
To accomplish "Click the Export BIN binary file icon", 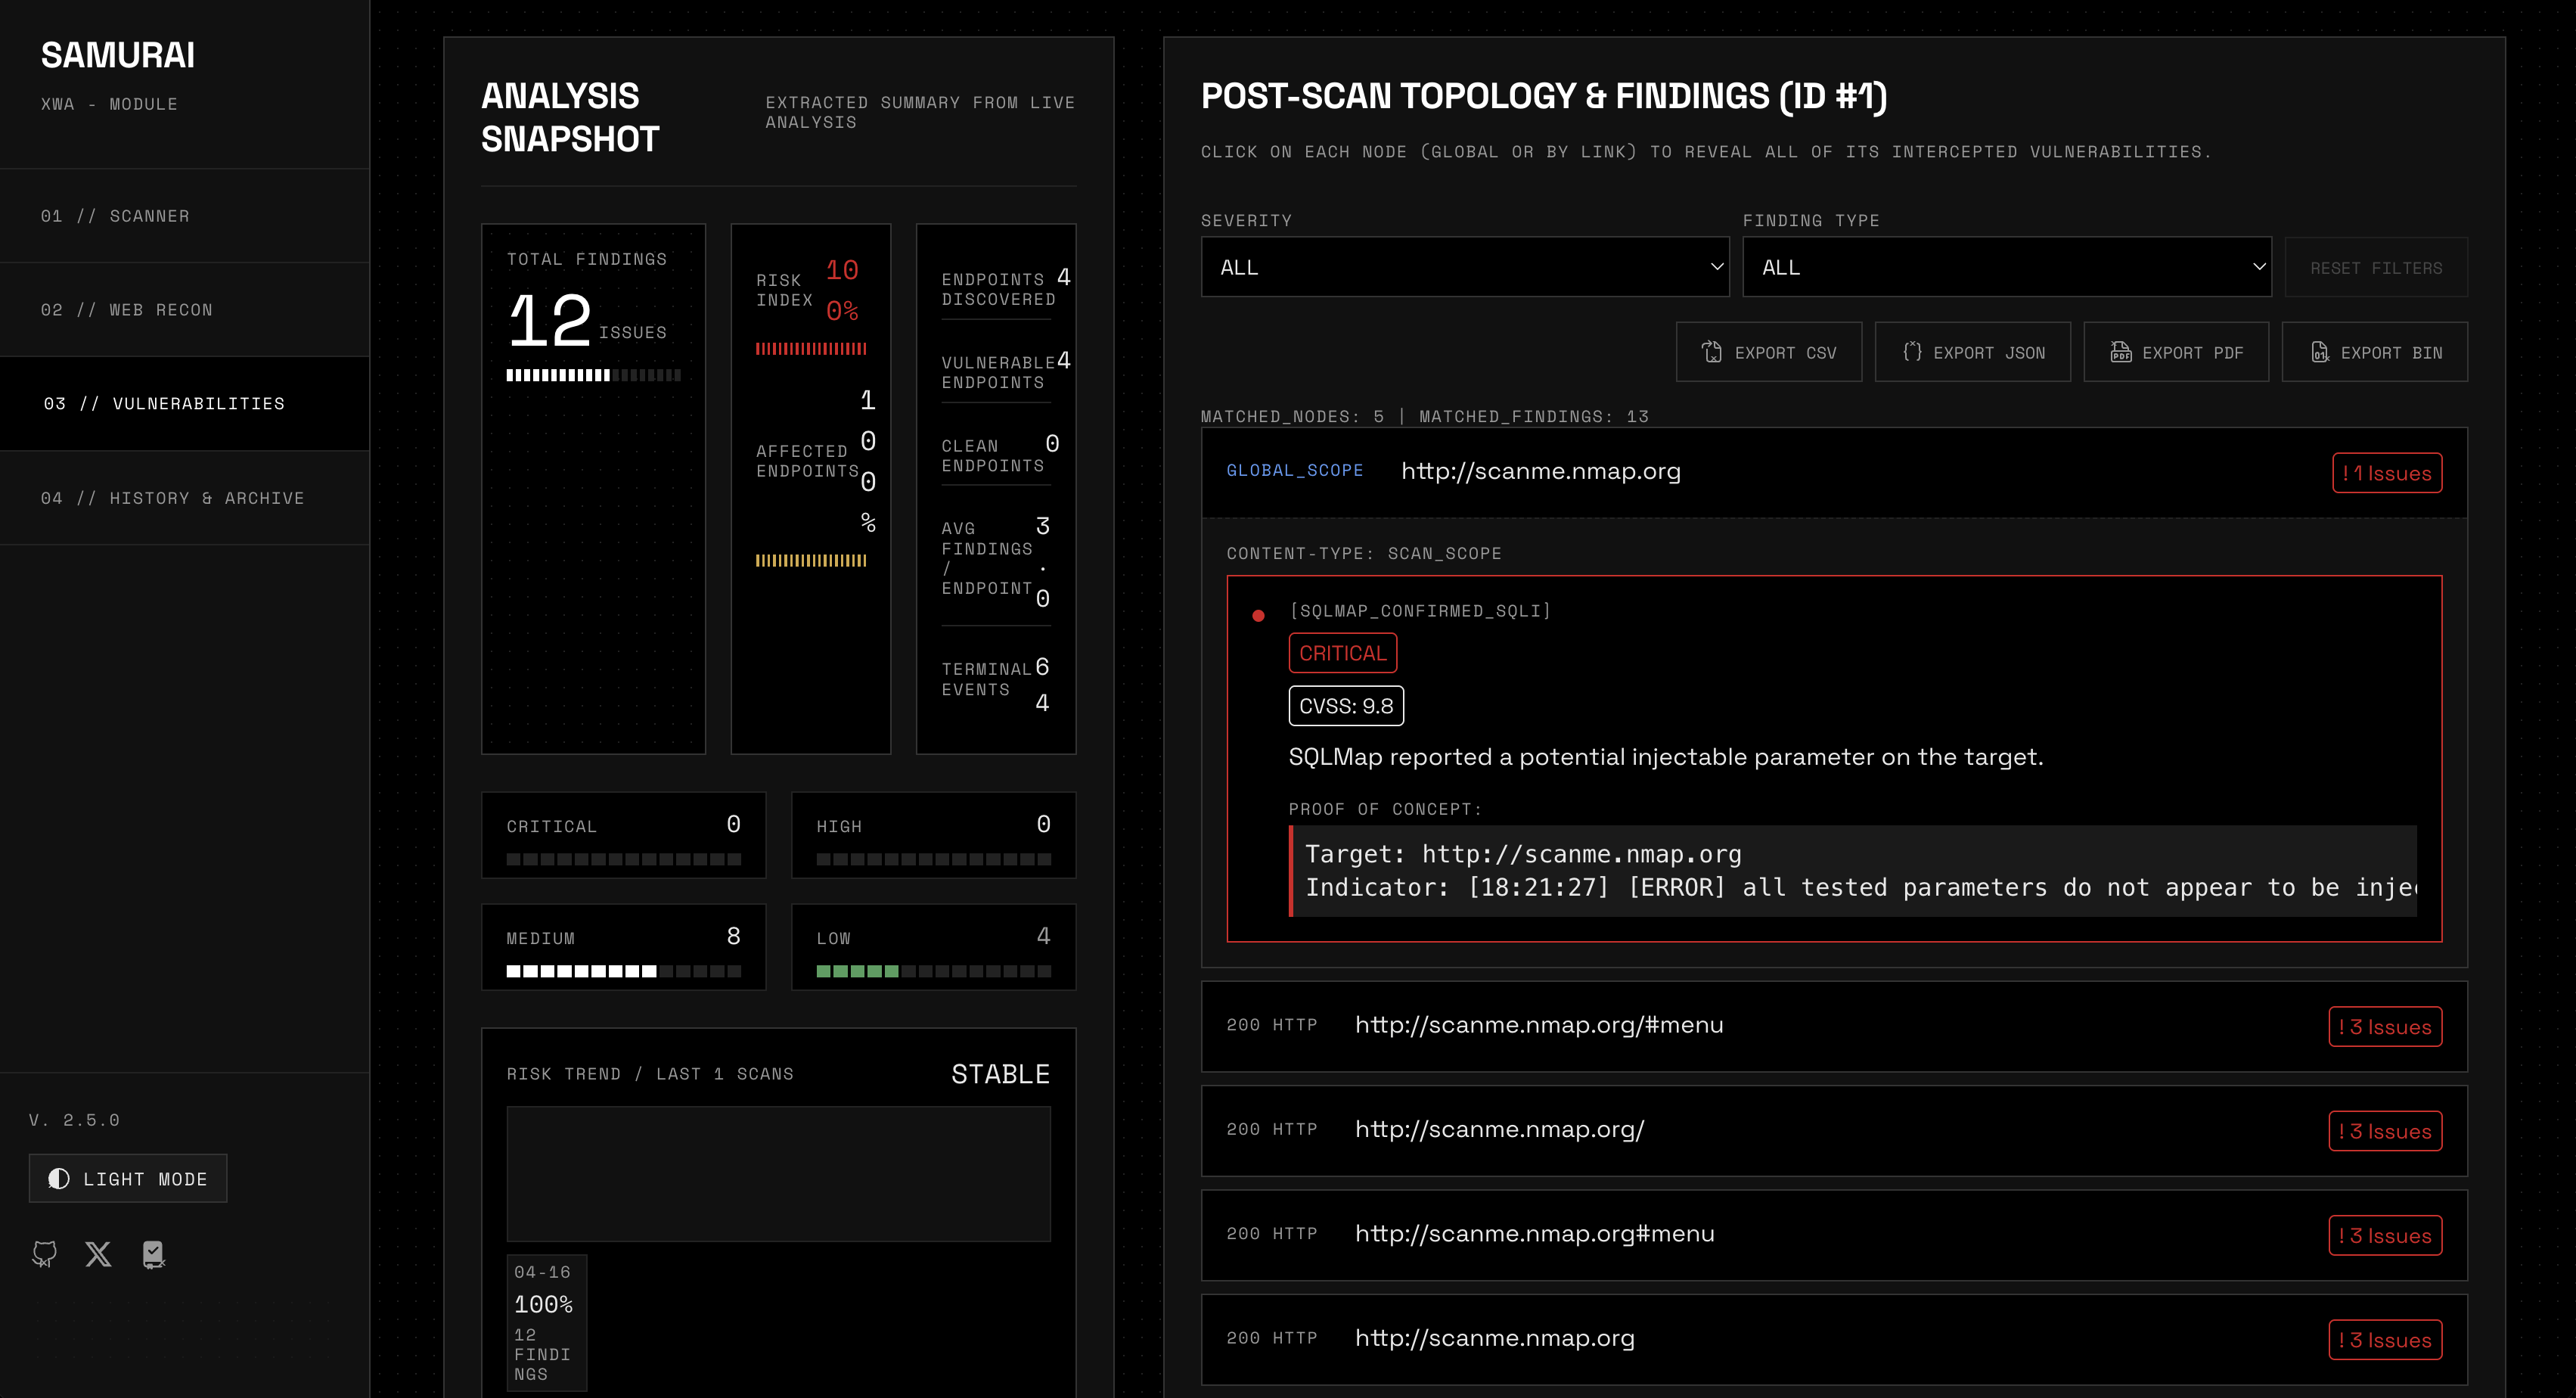I will [x=2320, y=352].
